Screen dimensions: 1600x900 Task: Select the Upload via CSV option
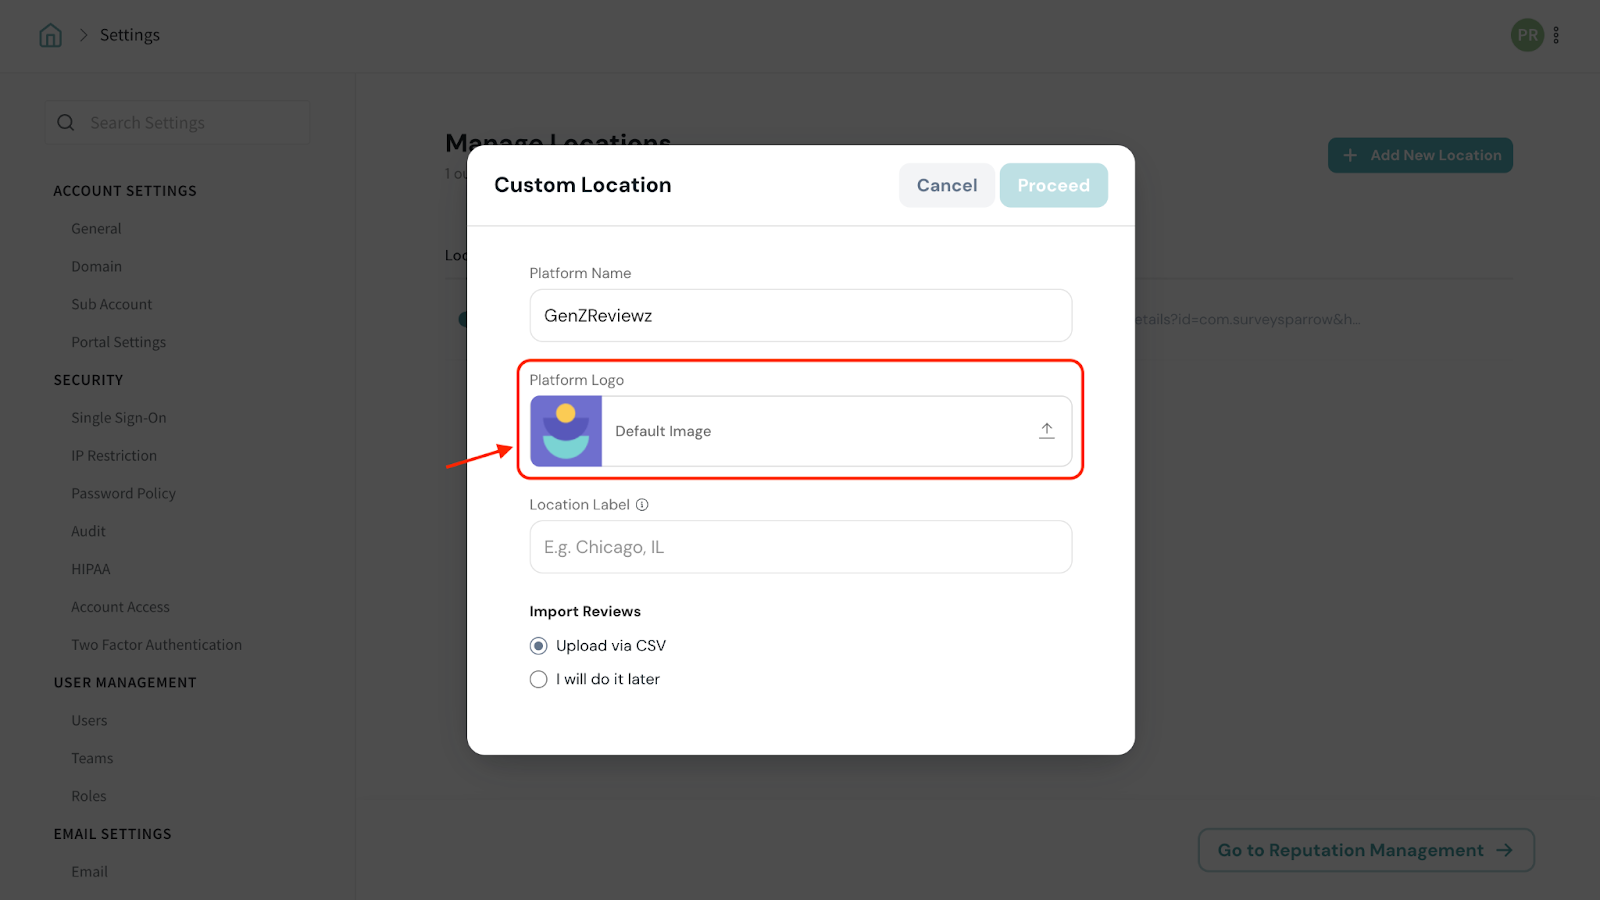(539, 646)
